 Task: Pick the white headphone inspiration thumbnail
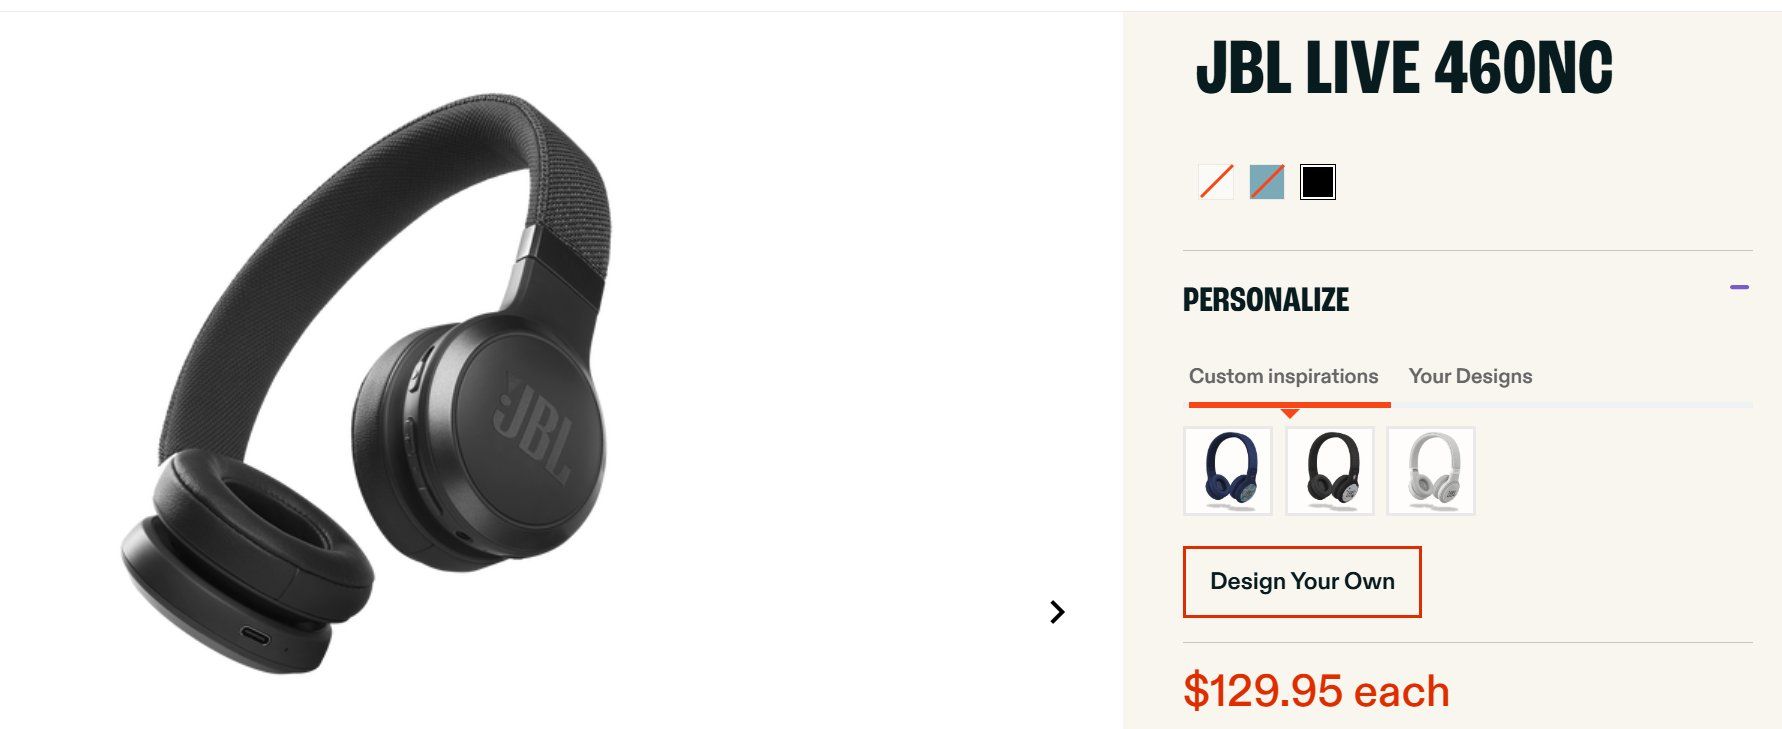click(x=1431, y=471)
